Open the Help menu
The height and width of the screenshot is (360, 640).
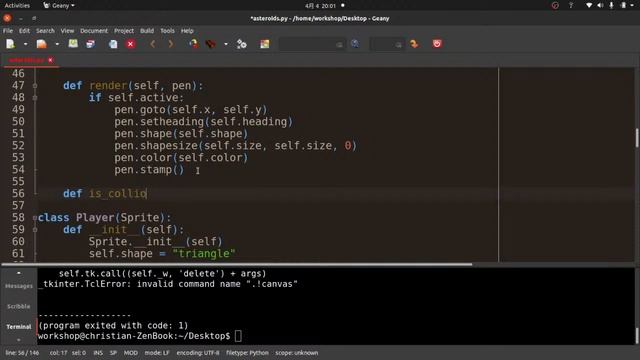(x=187, y=31)
